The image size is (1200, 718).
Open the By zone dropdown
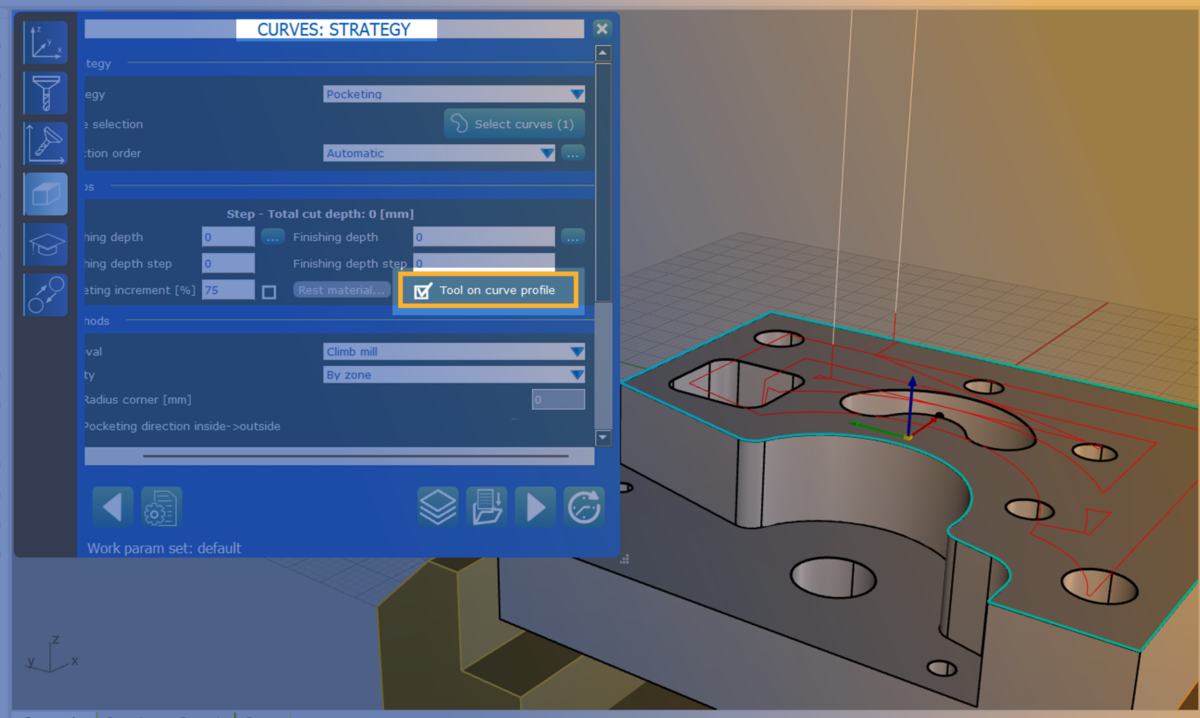point(454,375)
